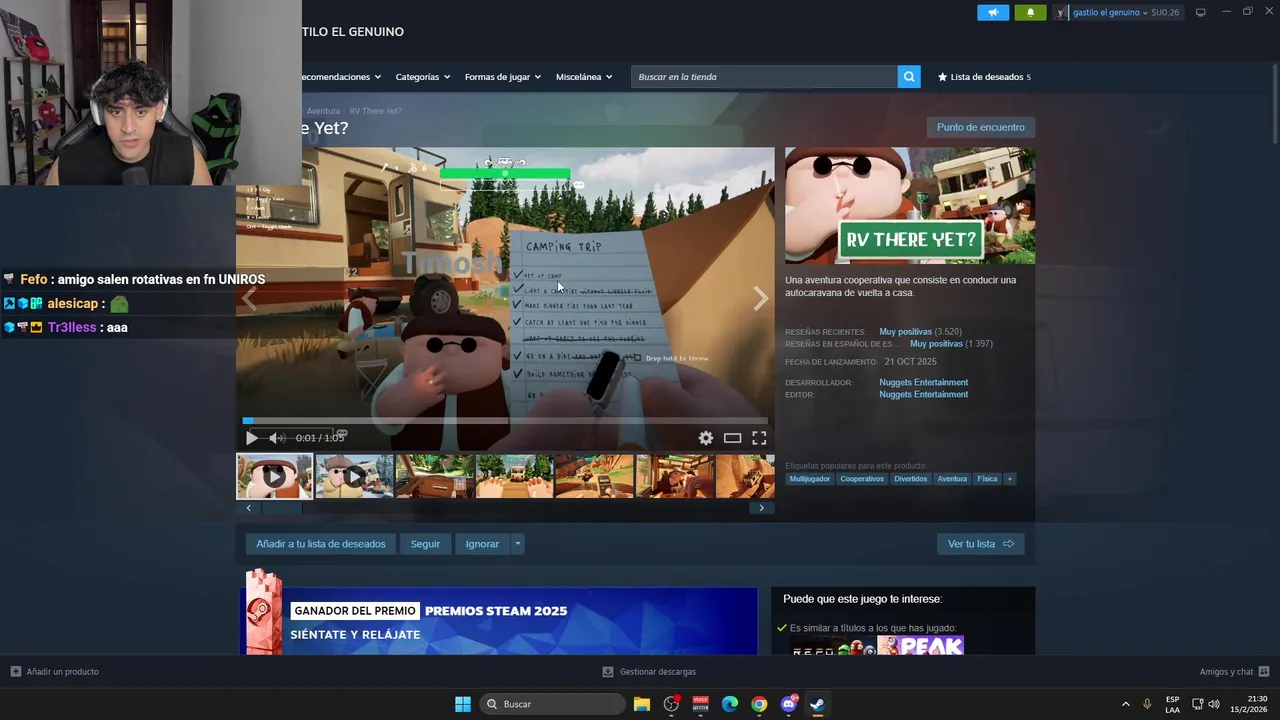Open File Explorer in taskbar
This screenshot has height=720, width=1280.
point(642,704)
